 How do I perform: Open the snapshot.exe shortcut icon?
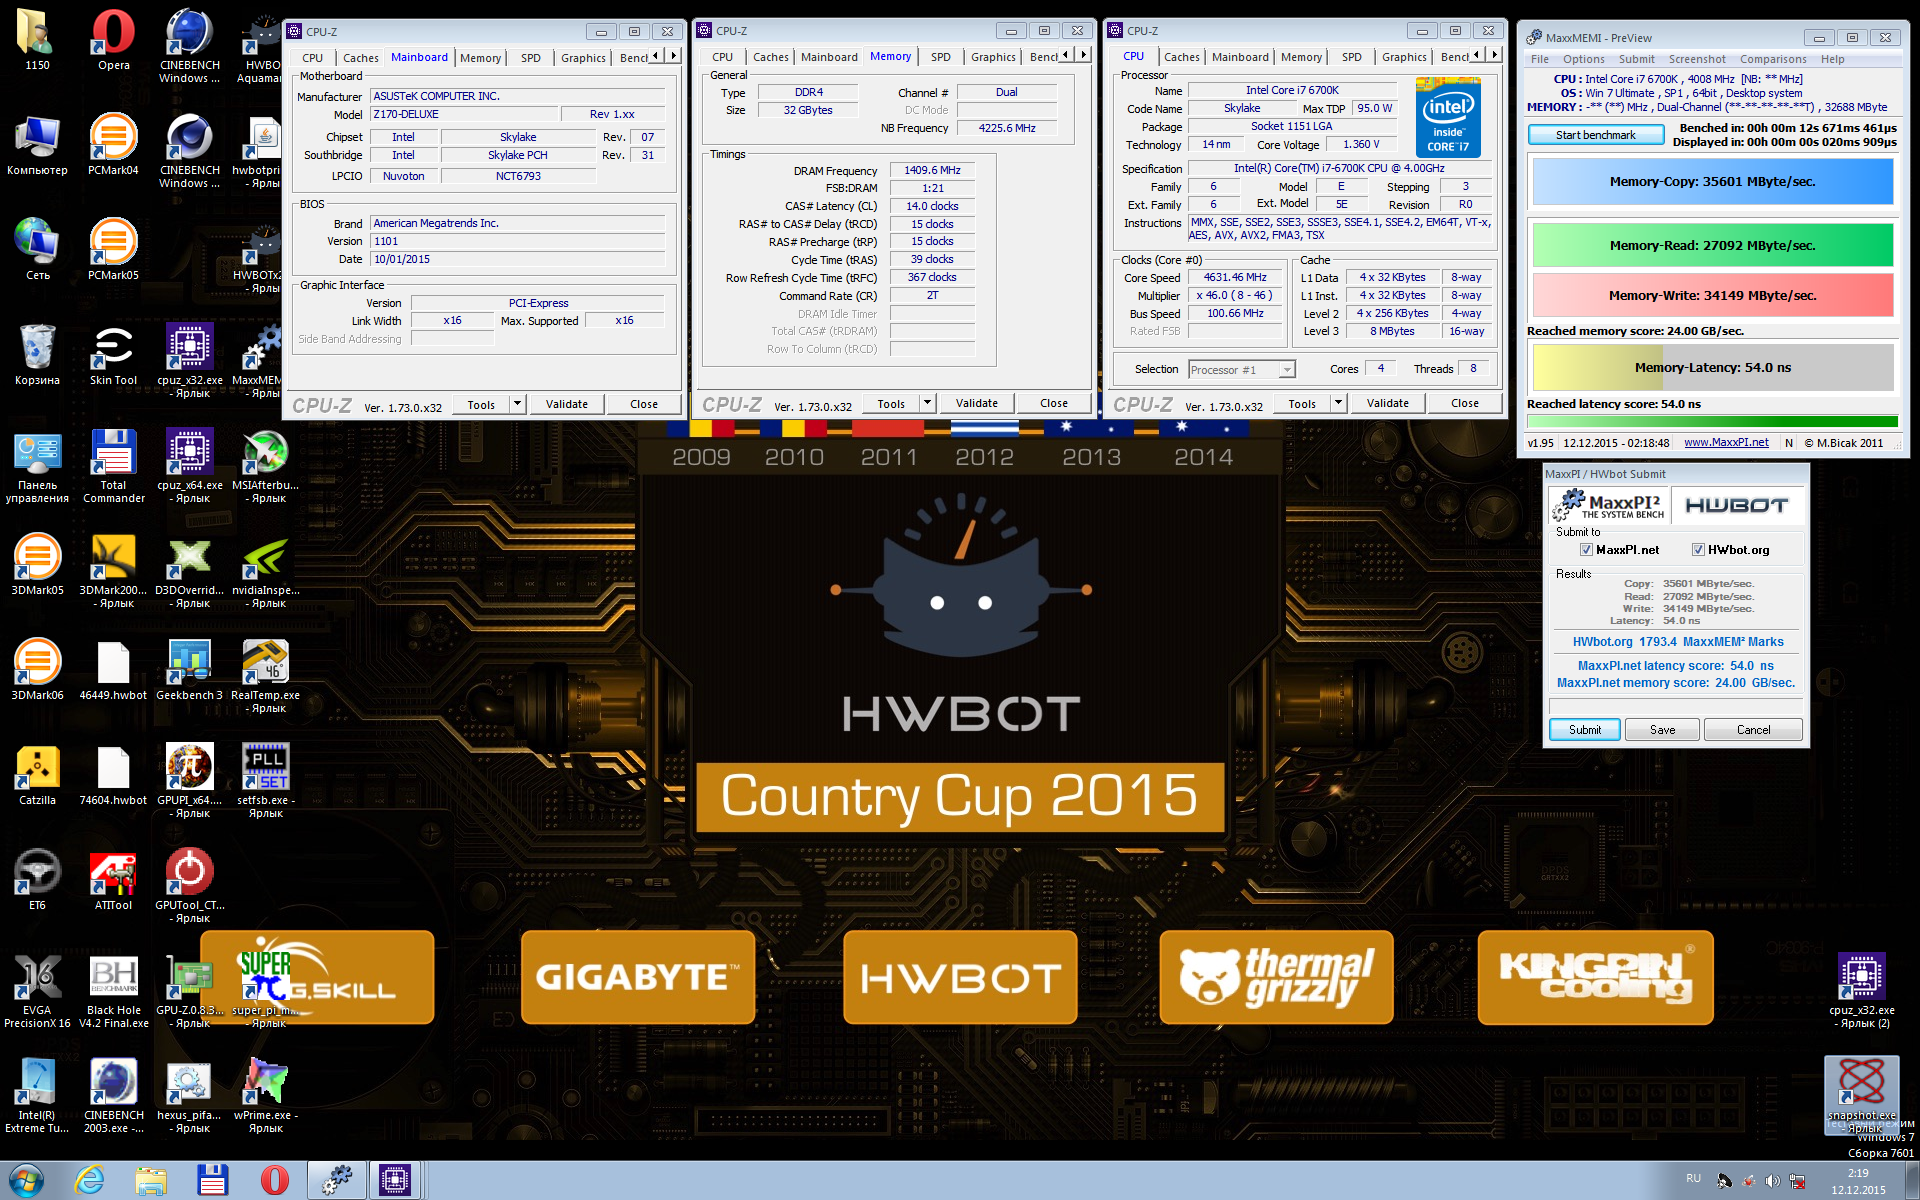[1861, 1093]
